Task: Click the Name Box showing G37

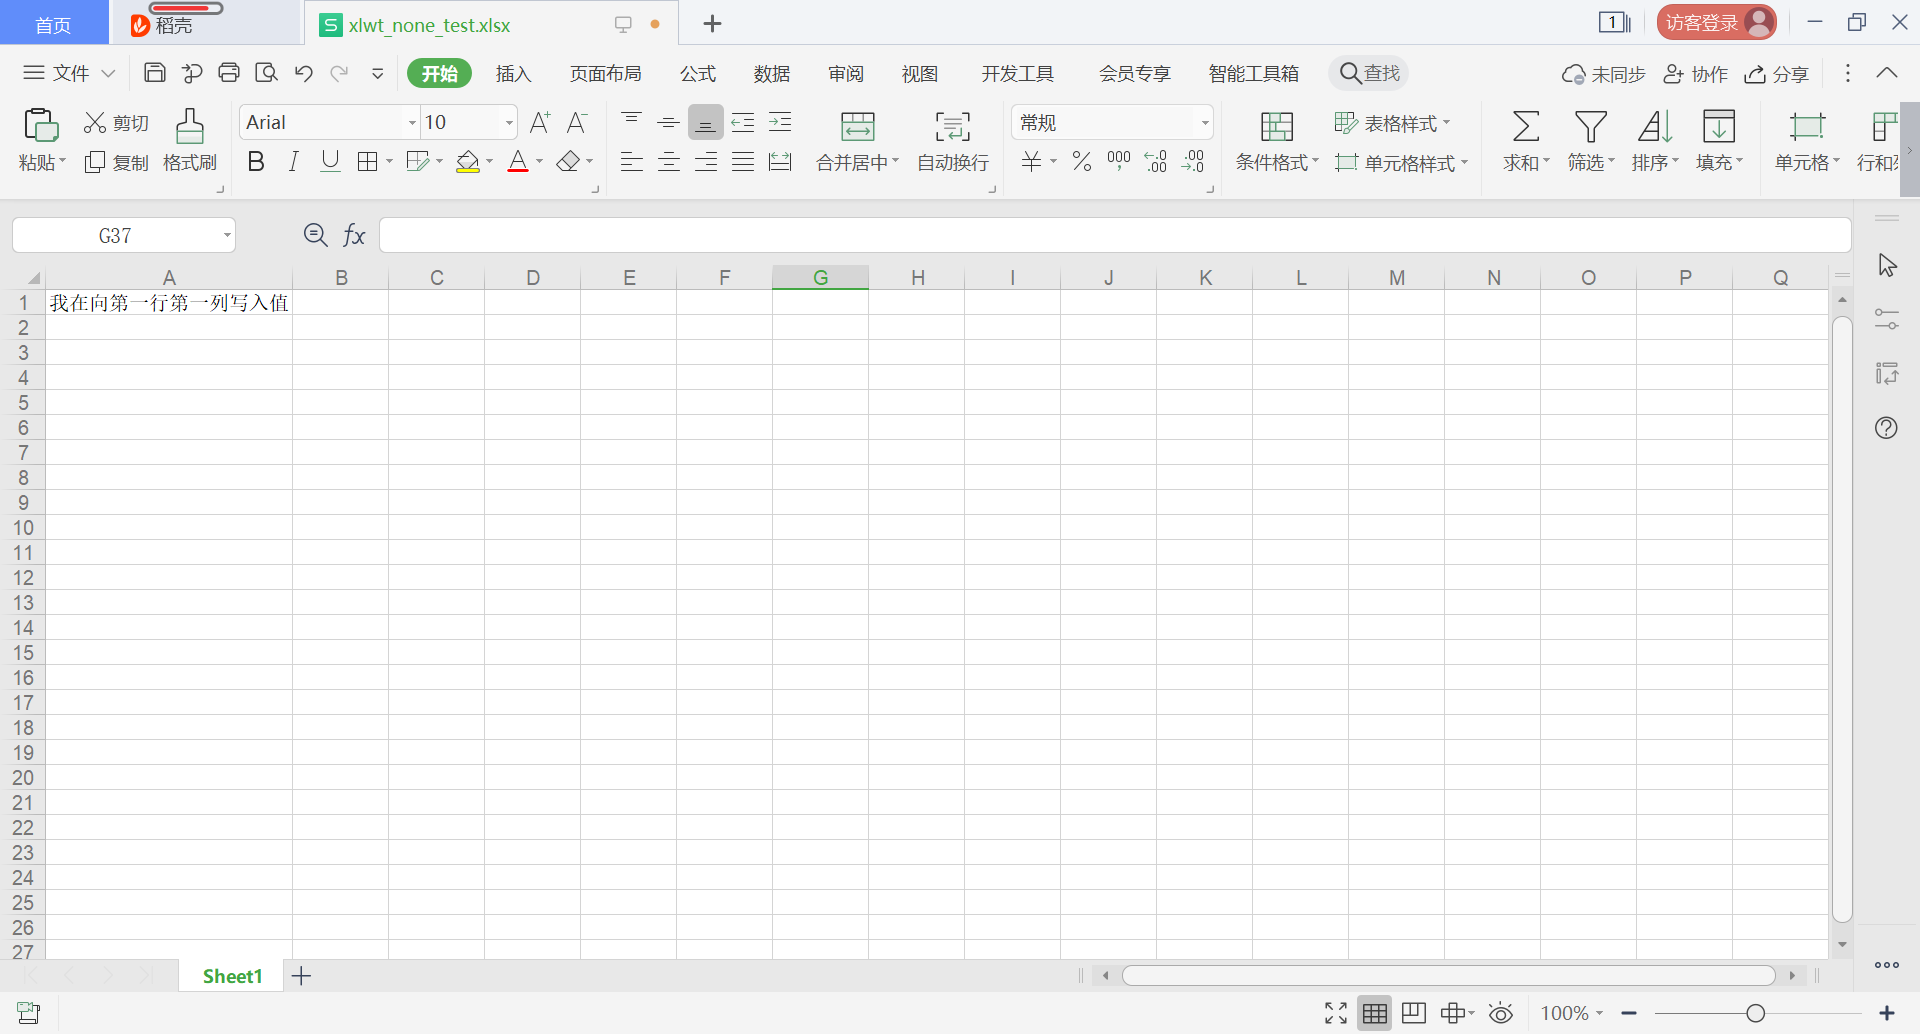Action: 116,235
